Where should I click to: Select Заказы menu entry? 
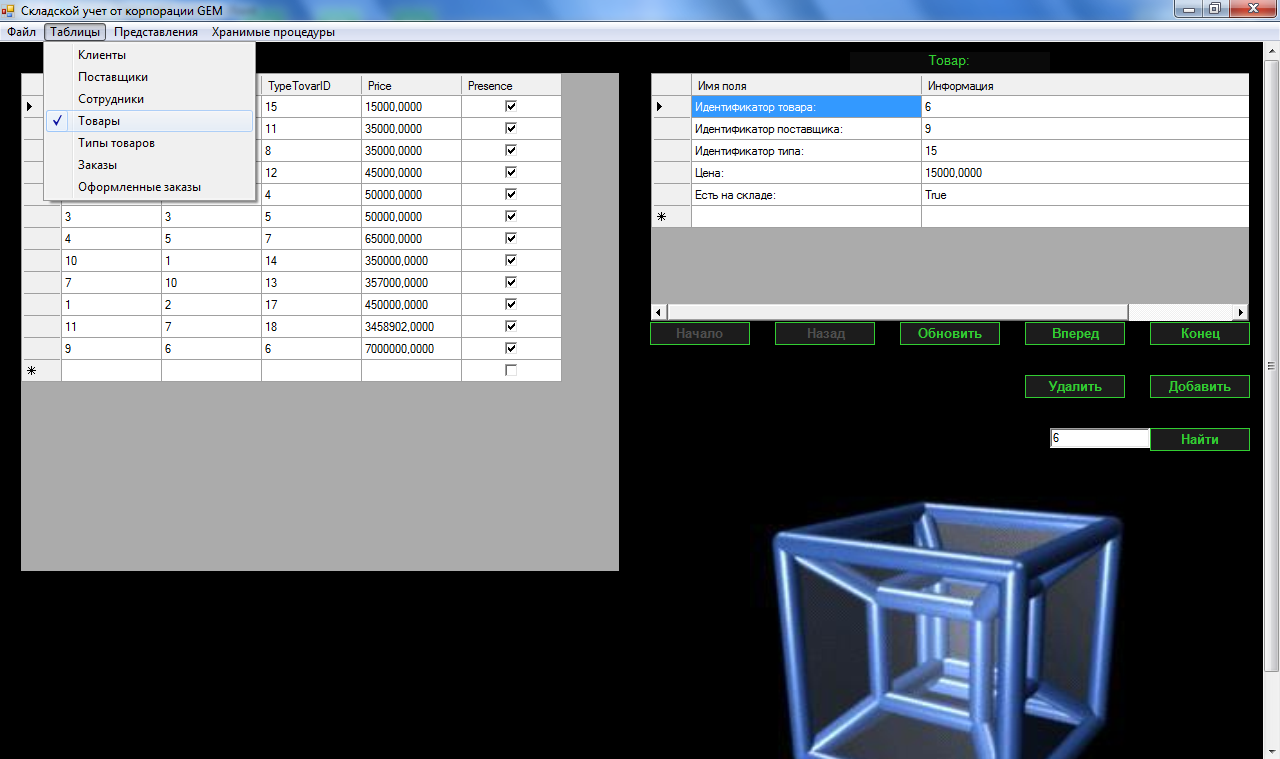149,165
